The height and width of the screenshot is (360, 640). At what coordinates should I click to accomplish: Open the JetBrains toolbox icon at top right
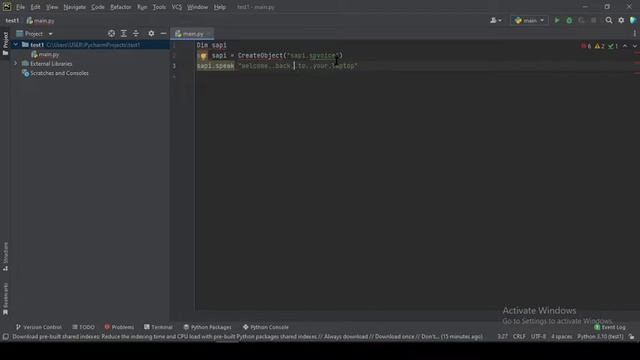tap(633, 20)
